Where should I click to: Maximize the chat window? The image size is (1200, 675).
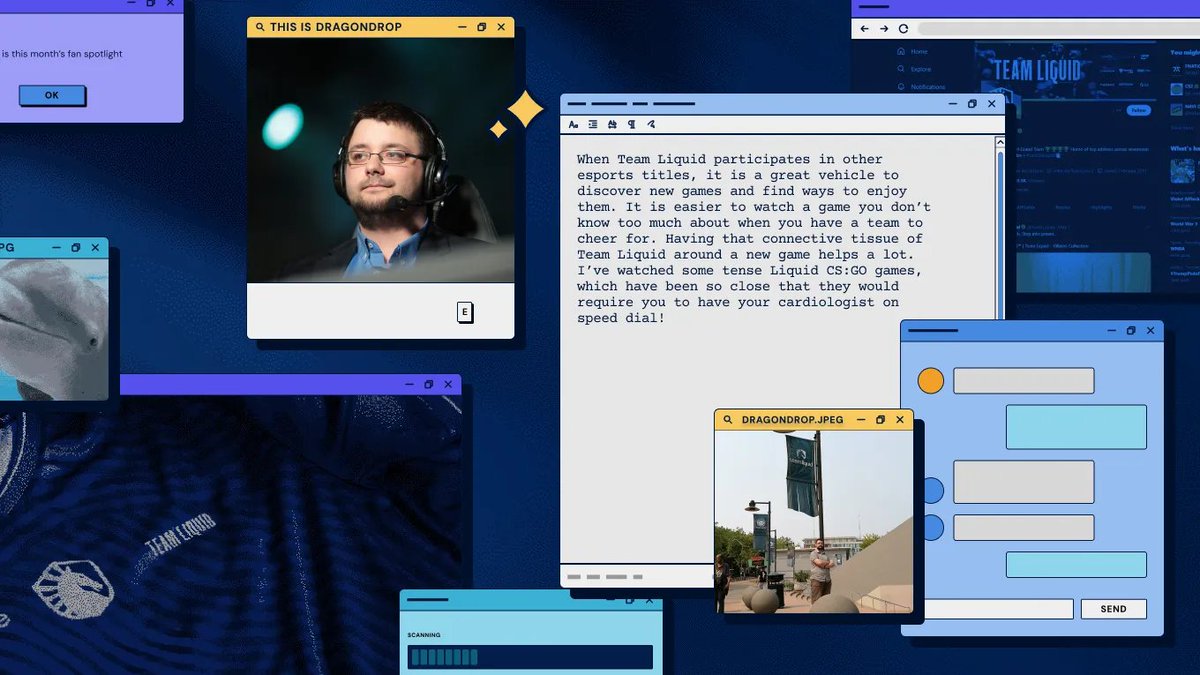point(1130,330)
